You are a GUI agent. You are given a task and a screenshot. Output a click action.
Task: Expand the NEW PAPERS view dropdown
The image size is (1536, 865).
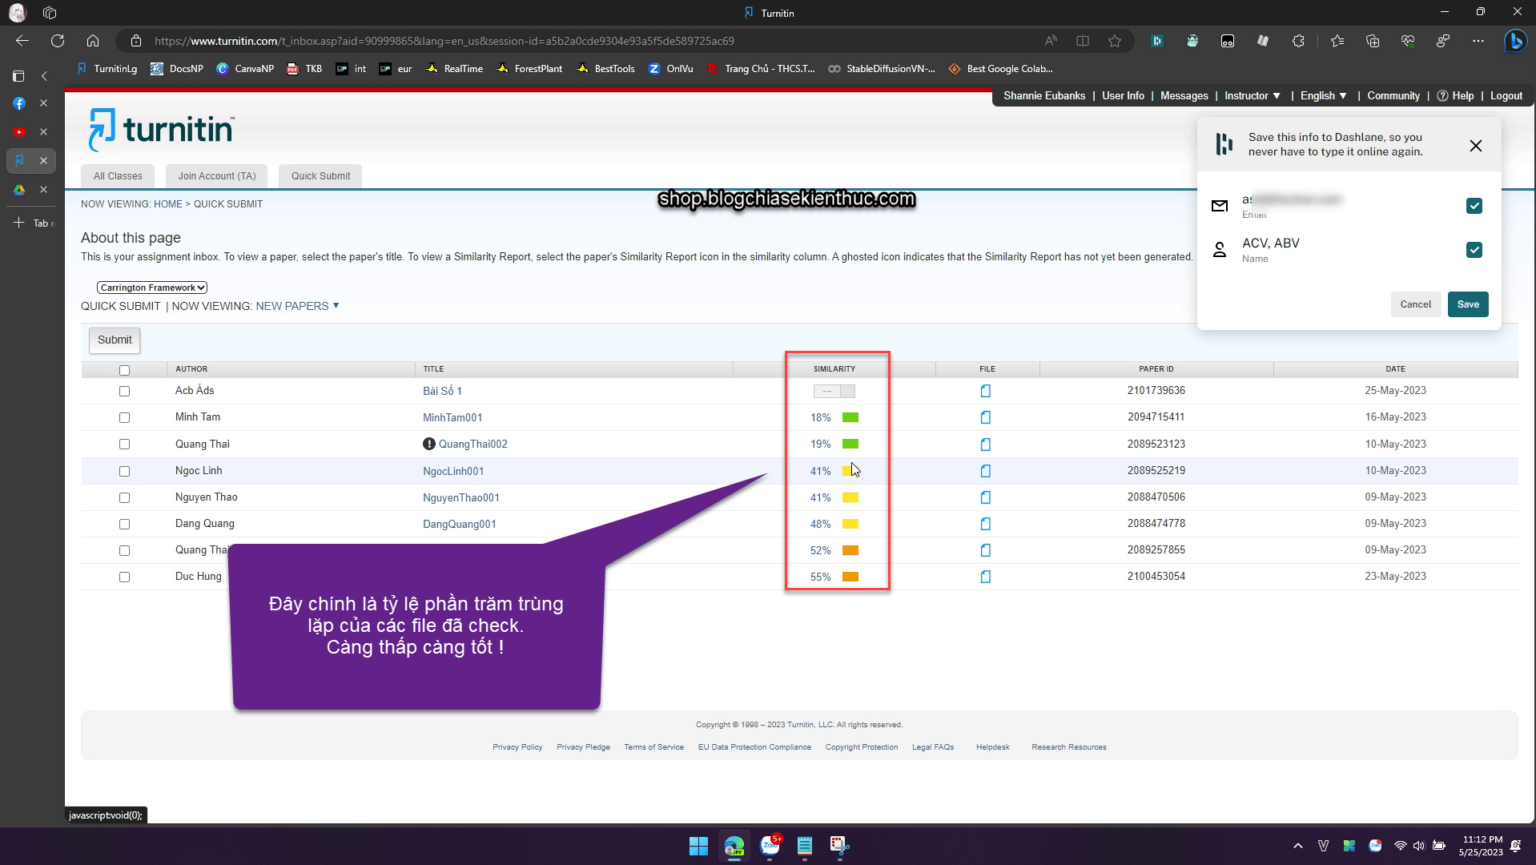coord(297,306)
